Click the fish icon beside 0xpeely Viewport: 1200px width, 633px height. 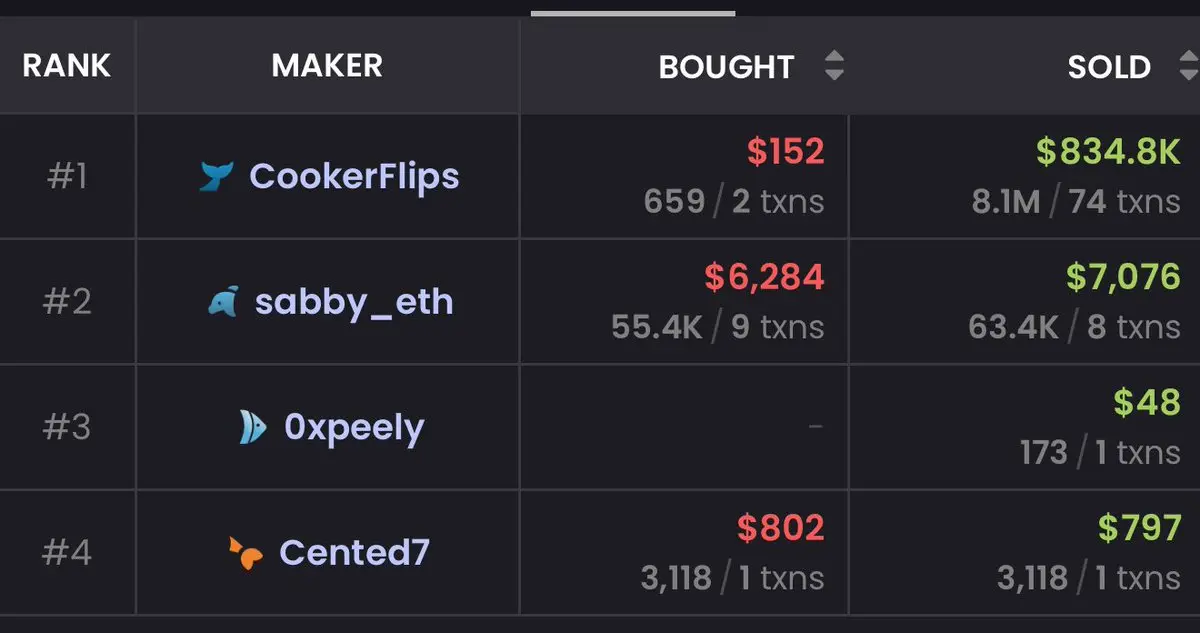(252, 428)
